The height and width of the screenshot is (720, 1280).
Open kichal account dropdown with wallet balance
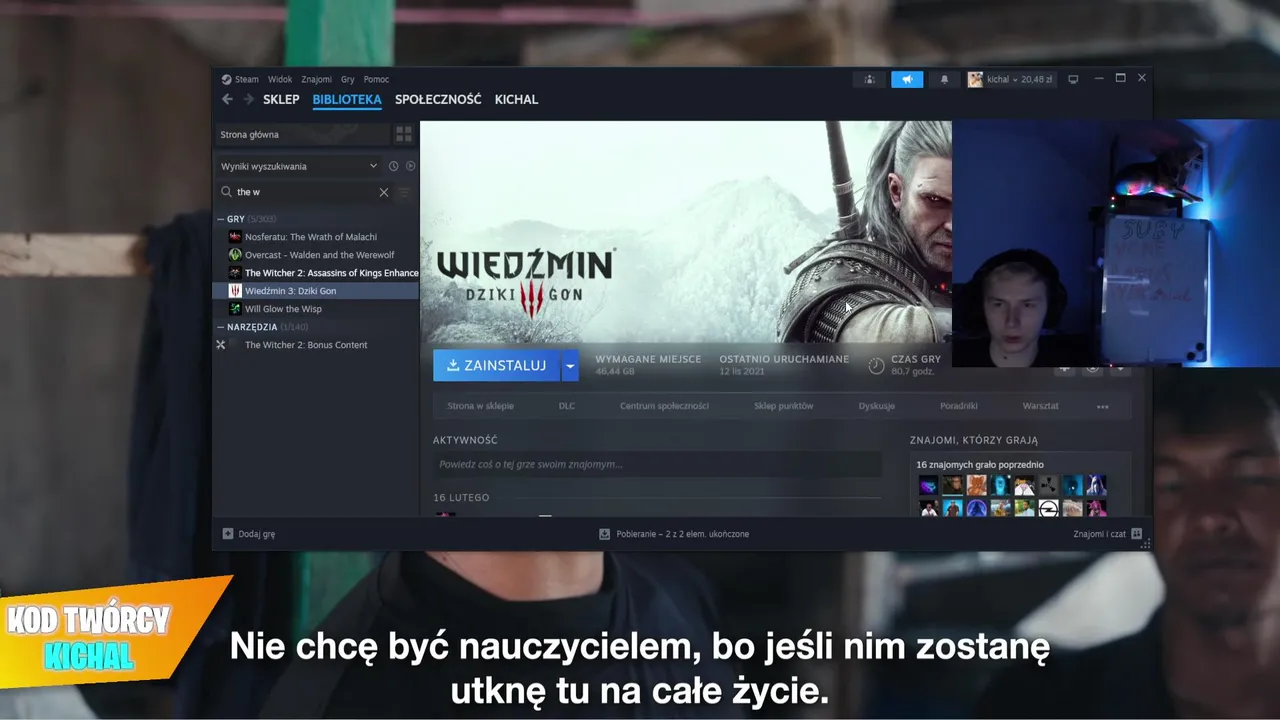click(1010, 79)
